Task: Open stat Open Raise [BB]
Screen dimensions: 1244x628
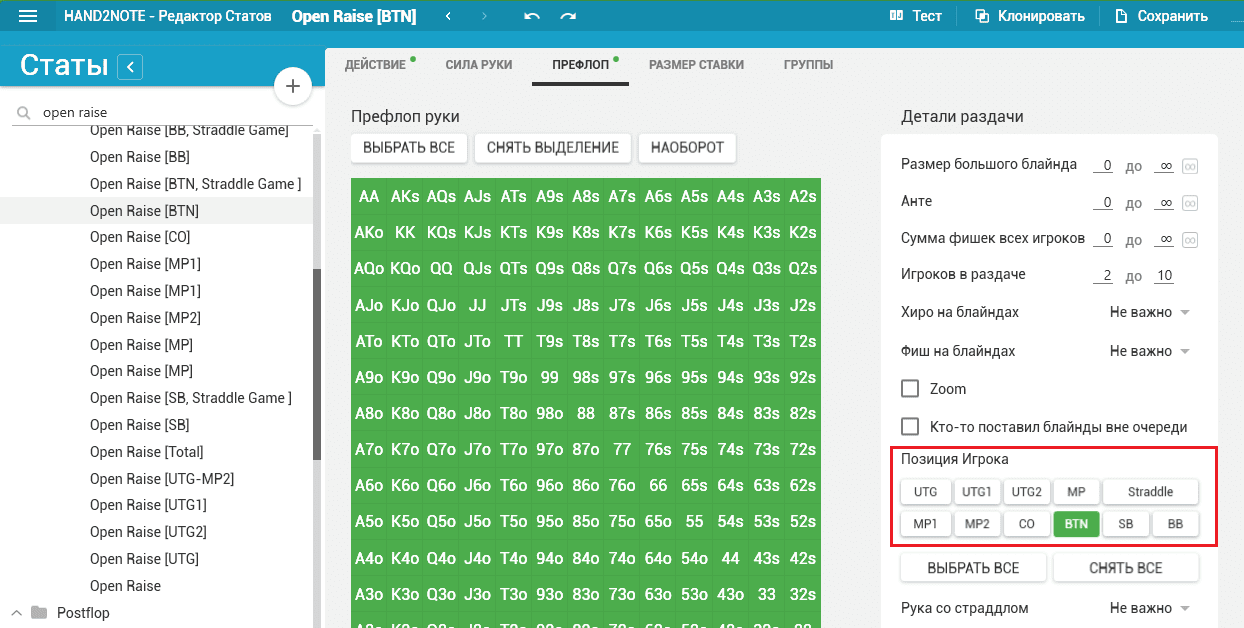Action: coord(140,157)
